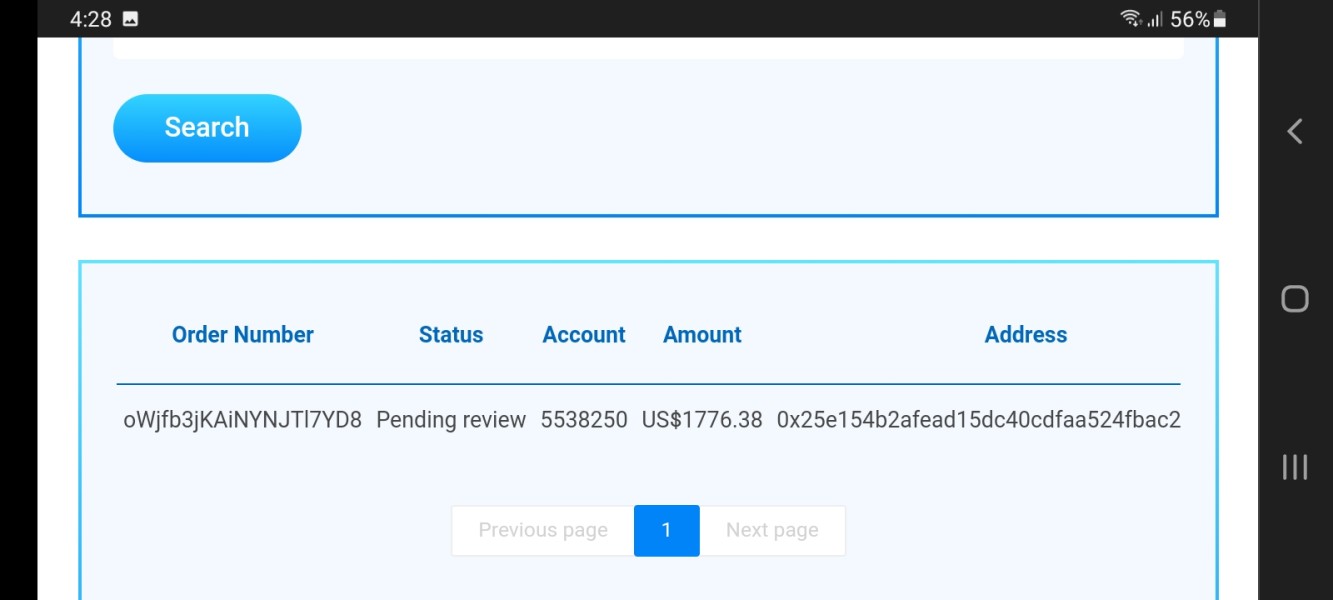Image resolution: width=1333 pixels, height=600 pixels.
Task: Click the Order Number column header
Action: coord(243,335)
